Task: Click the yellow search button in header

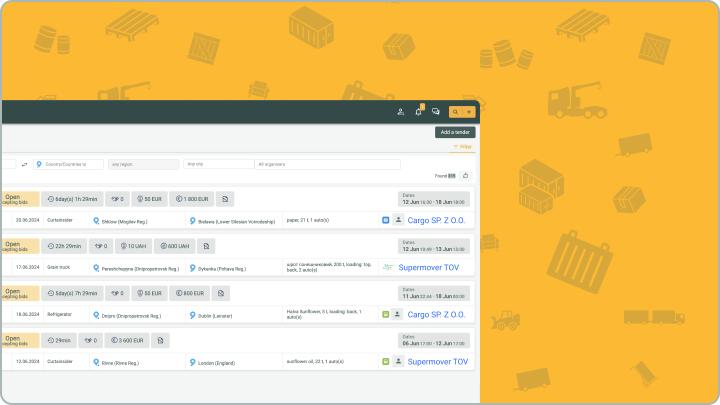Action: [456, 112]
